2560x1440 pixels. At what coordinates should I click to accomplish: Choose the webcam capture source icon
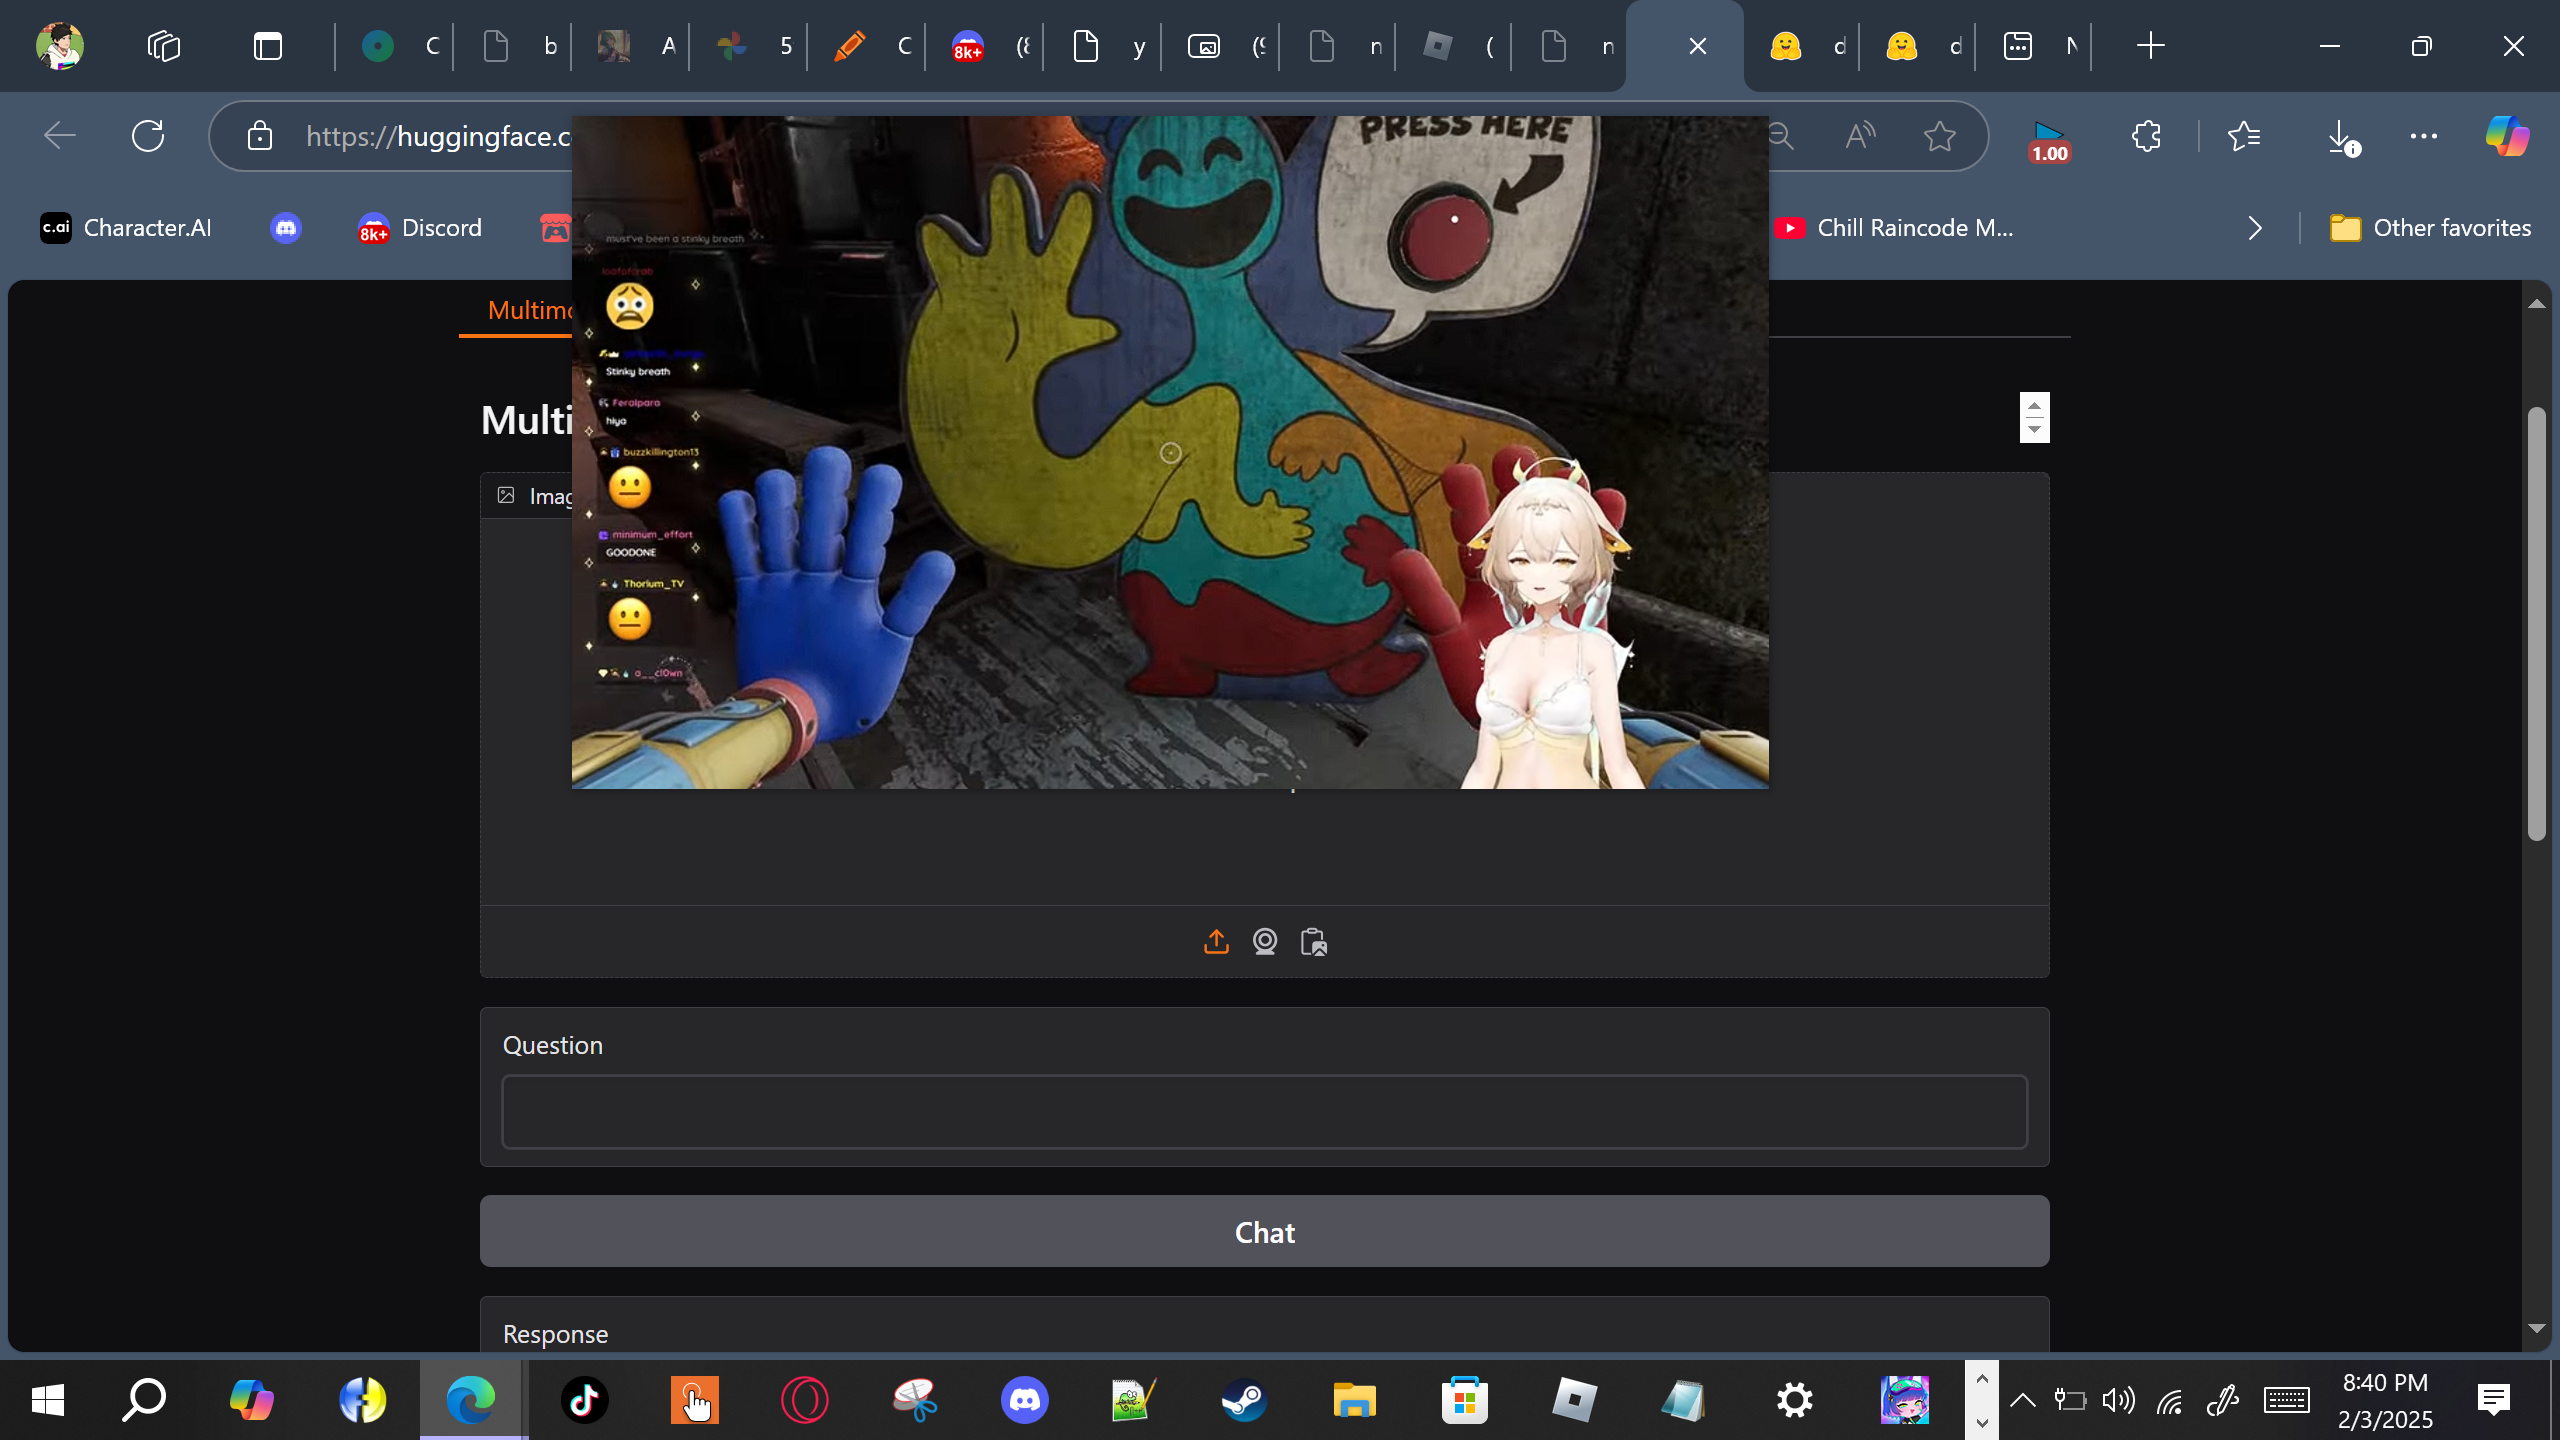pos(1265,942)
